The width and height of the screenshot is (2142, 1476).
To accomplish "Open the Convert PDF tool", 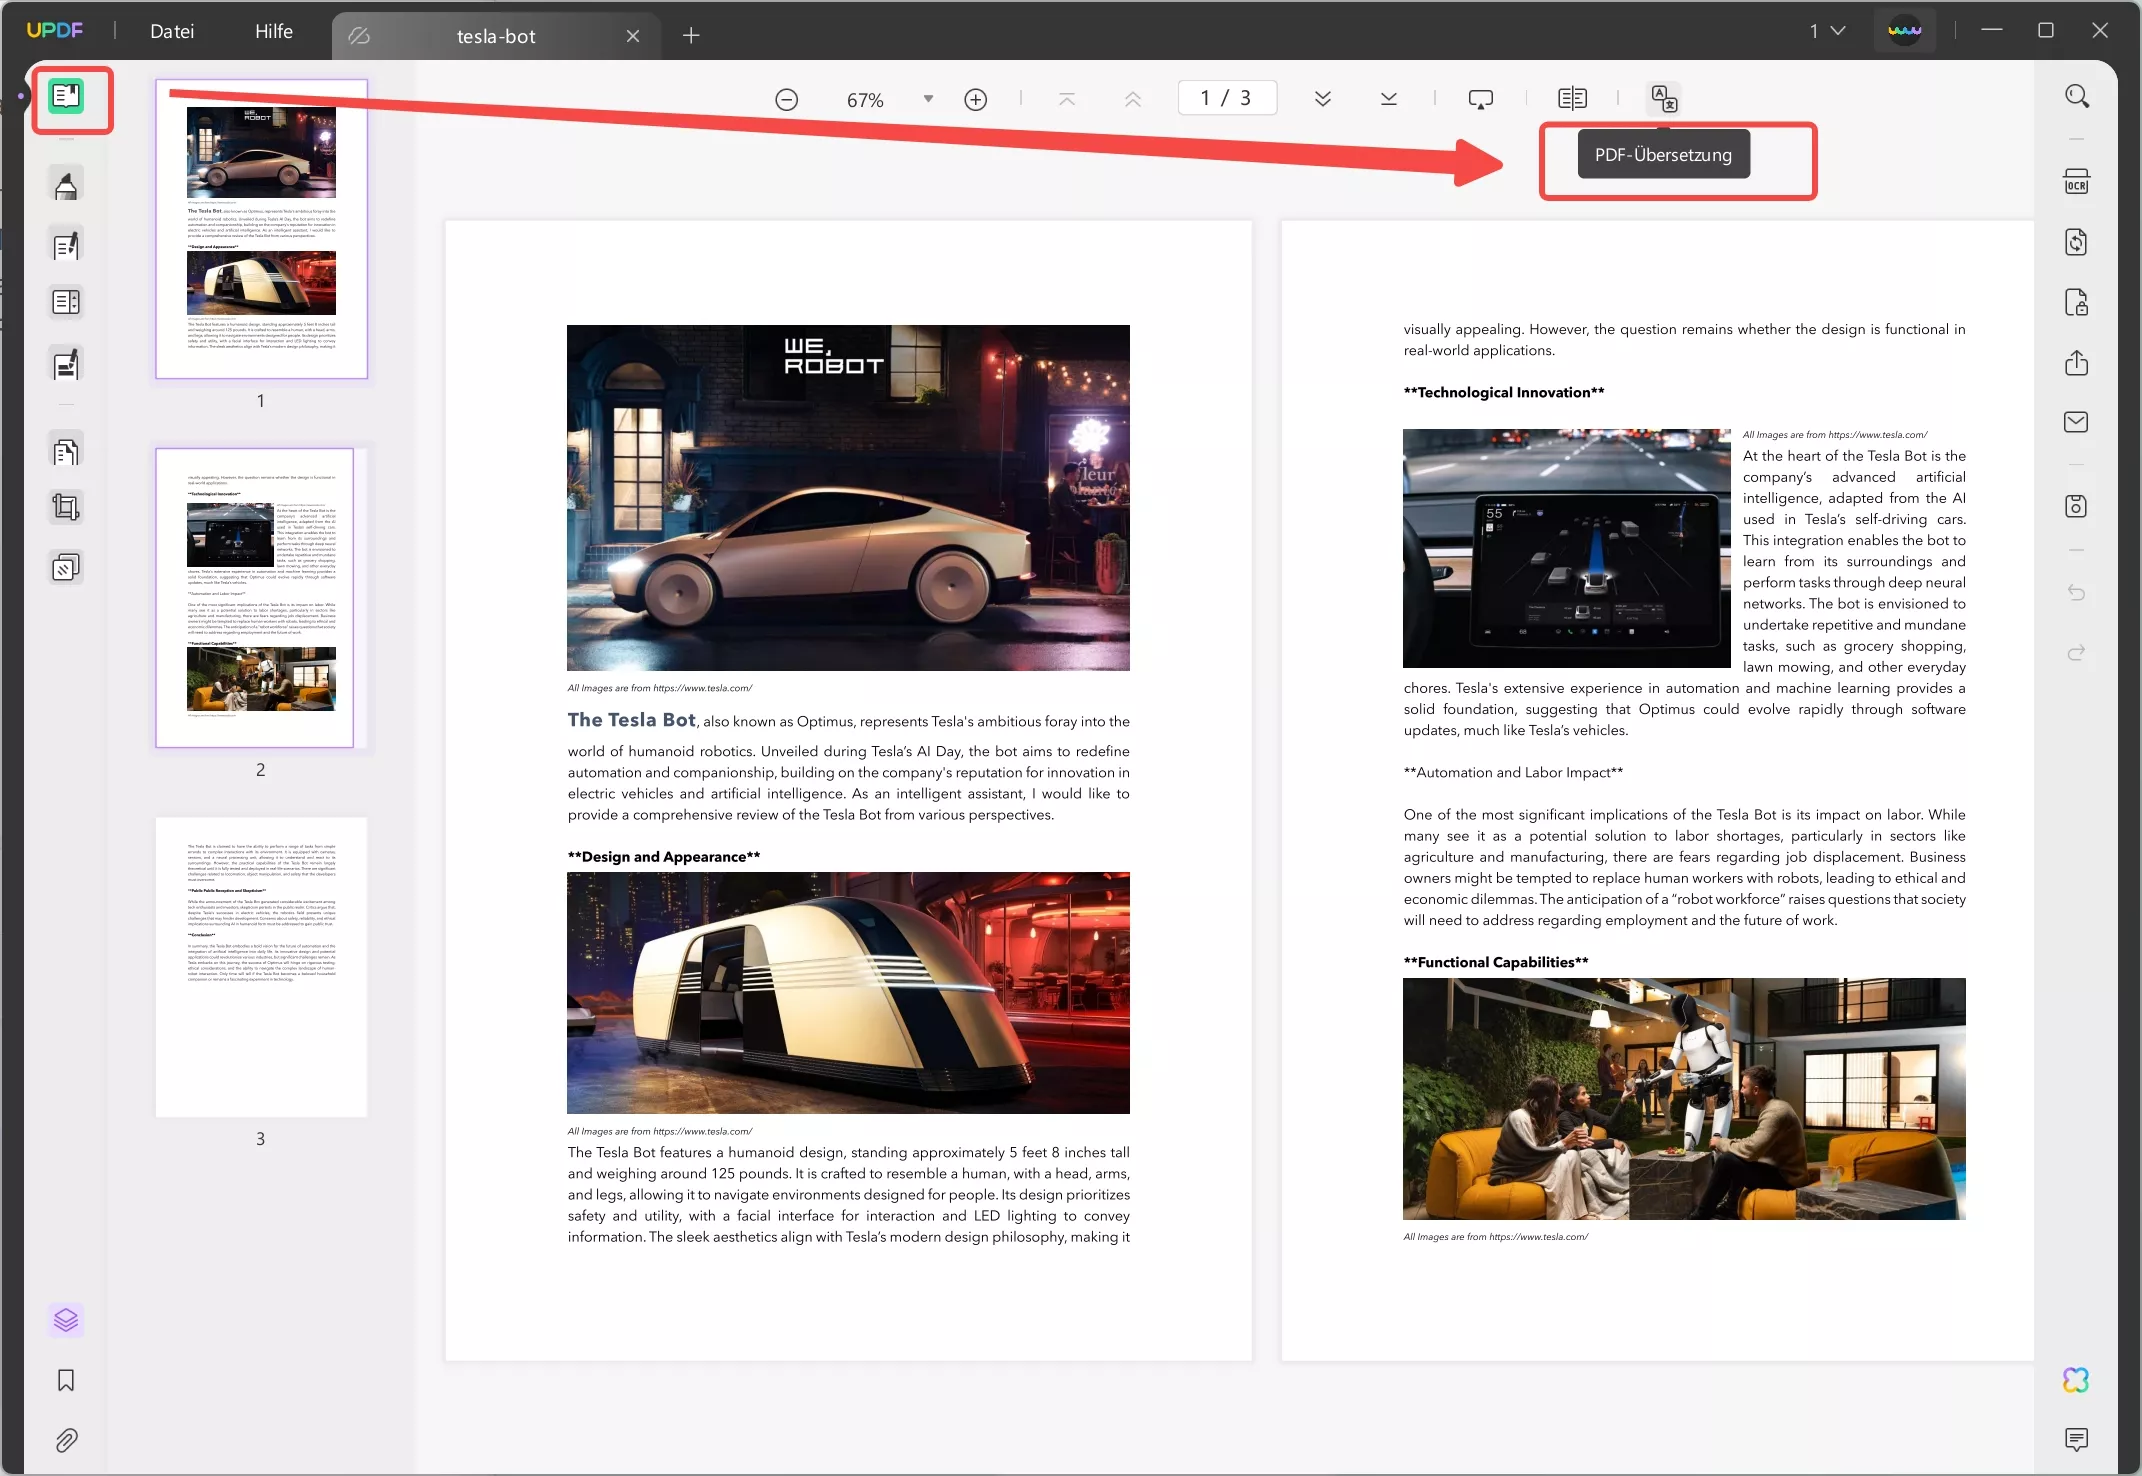I will 2077,243.
